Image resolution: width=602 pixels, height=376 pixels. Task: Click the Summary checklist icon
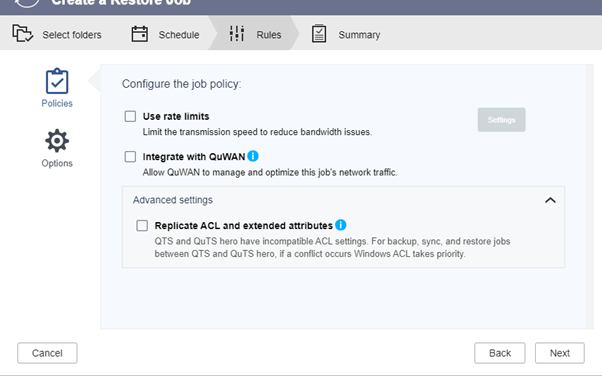[x=319, y=34]
